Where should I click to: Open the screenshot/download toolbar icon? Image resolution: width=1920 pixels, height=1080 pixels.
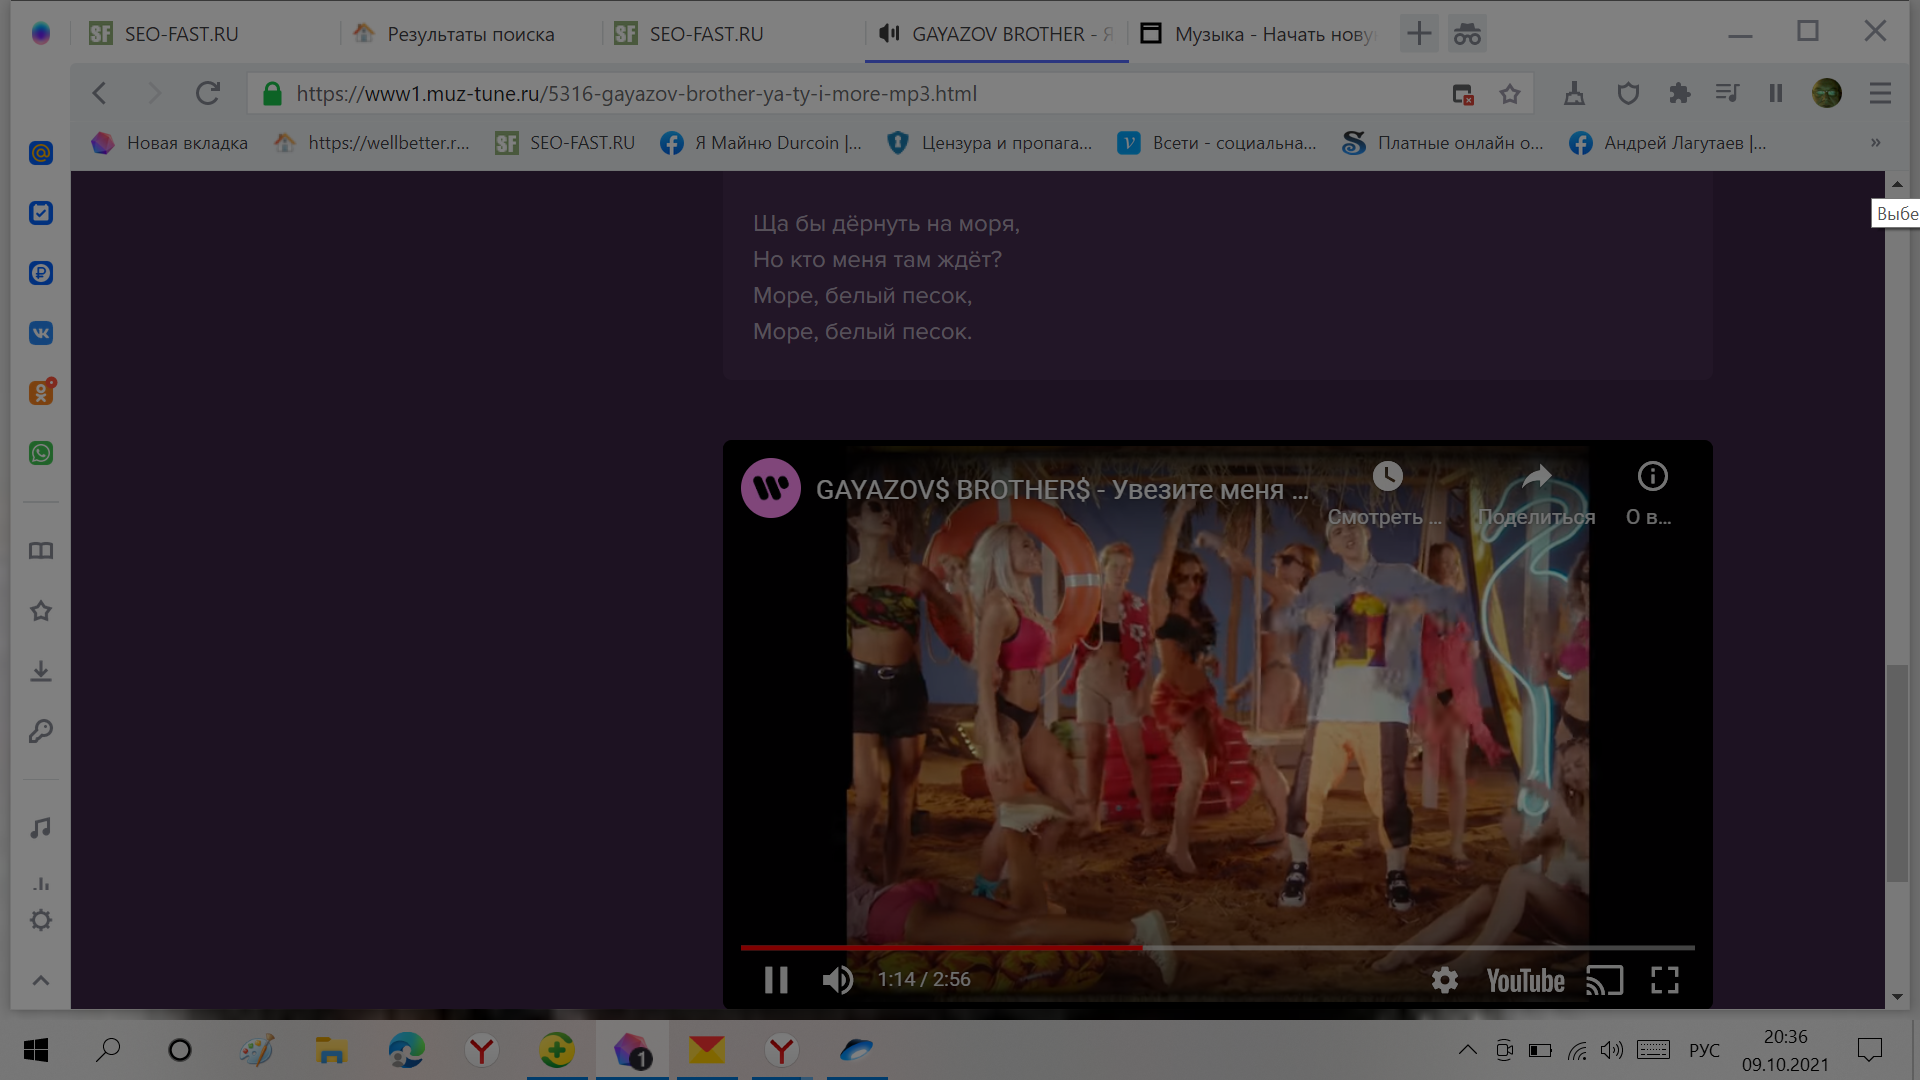click(x=1574, y=93)
